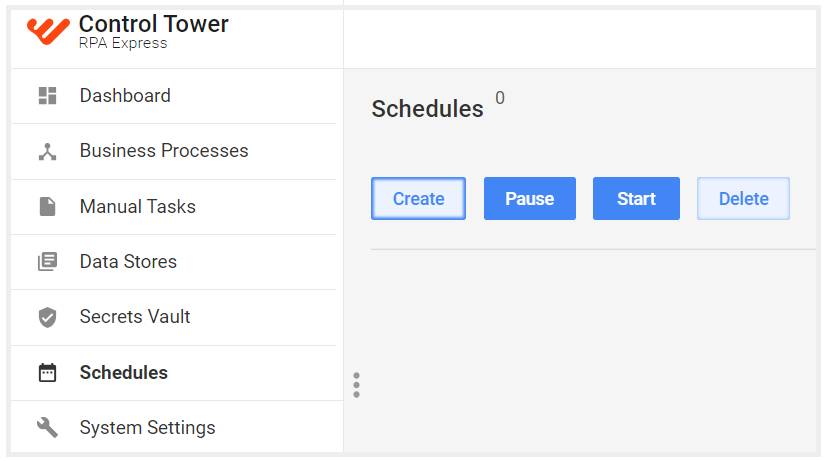Click the Schedules calendar icon
This screenshot has height=461, width=829.
(48, 373)
